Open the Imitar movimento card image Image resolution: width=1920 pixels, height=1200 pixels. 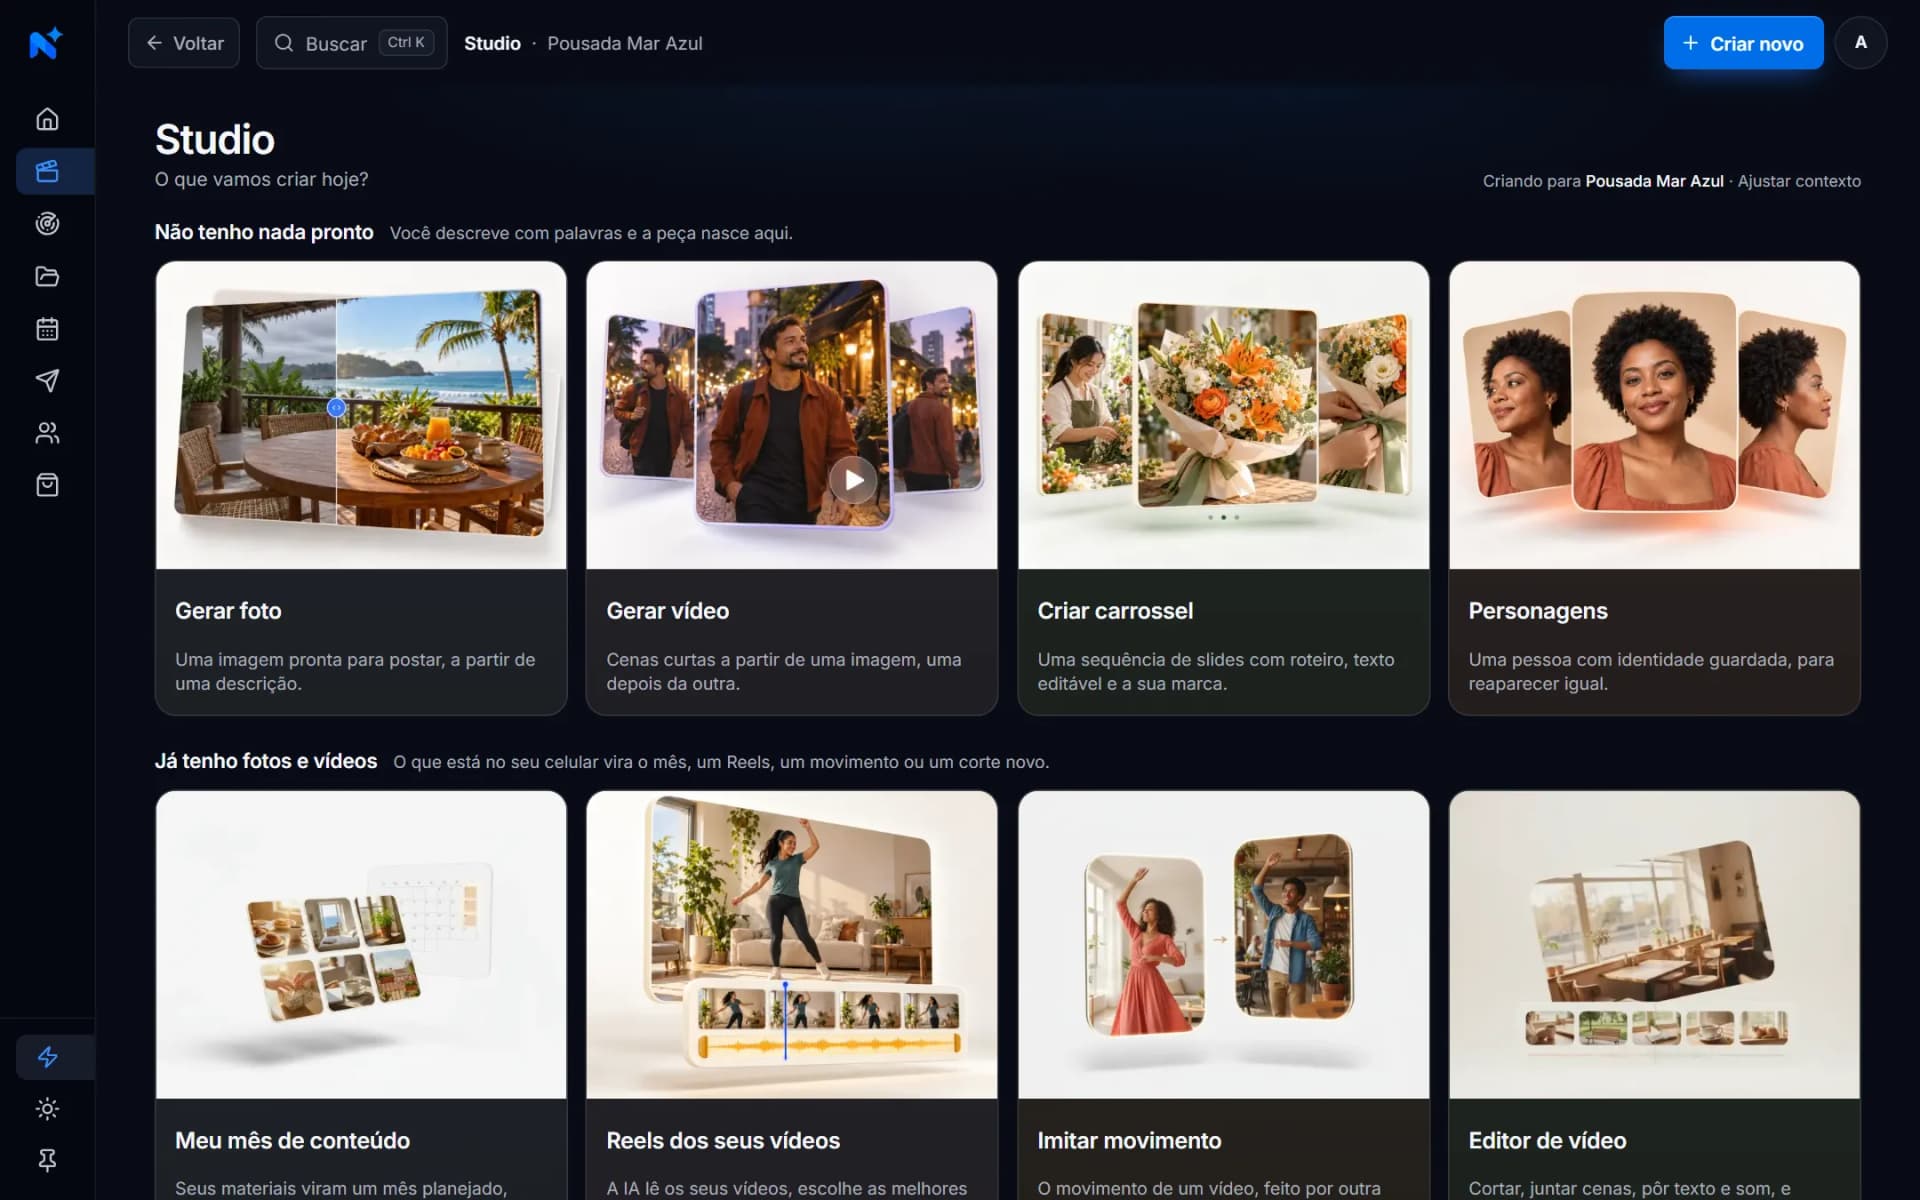[x=1223, y=945]
